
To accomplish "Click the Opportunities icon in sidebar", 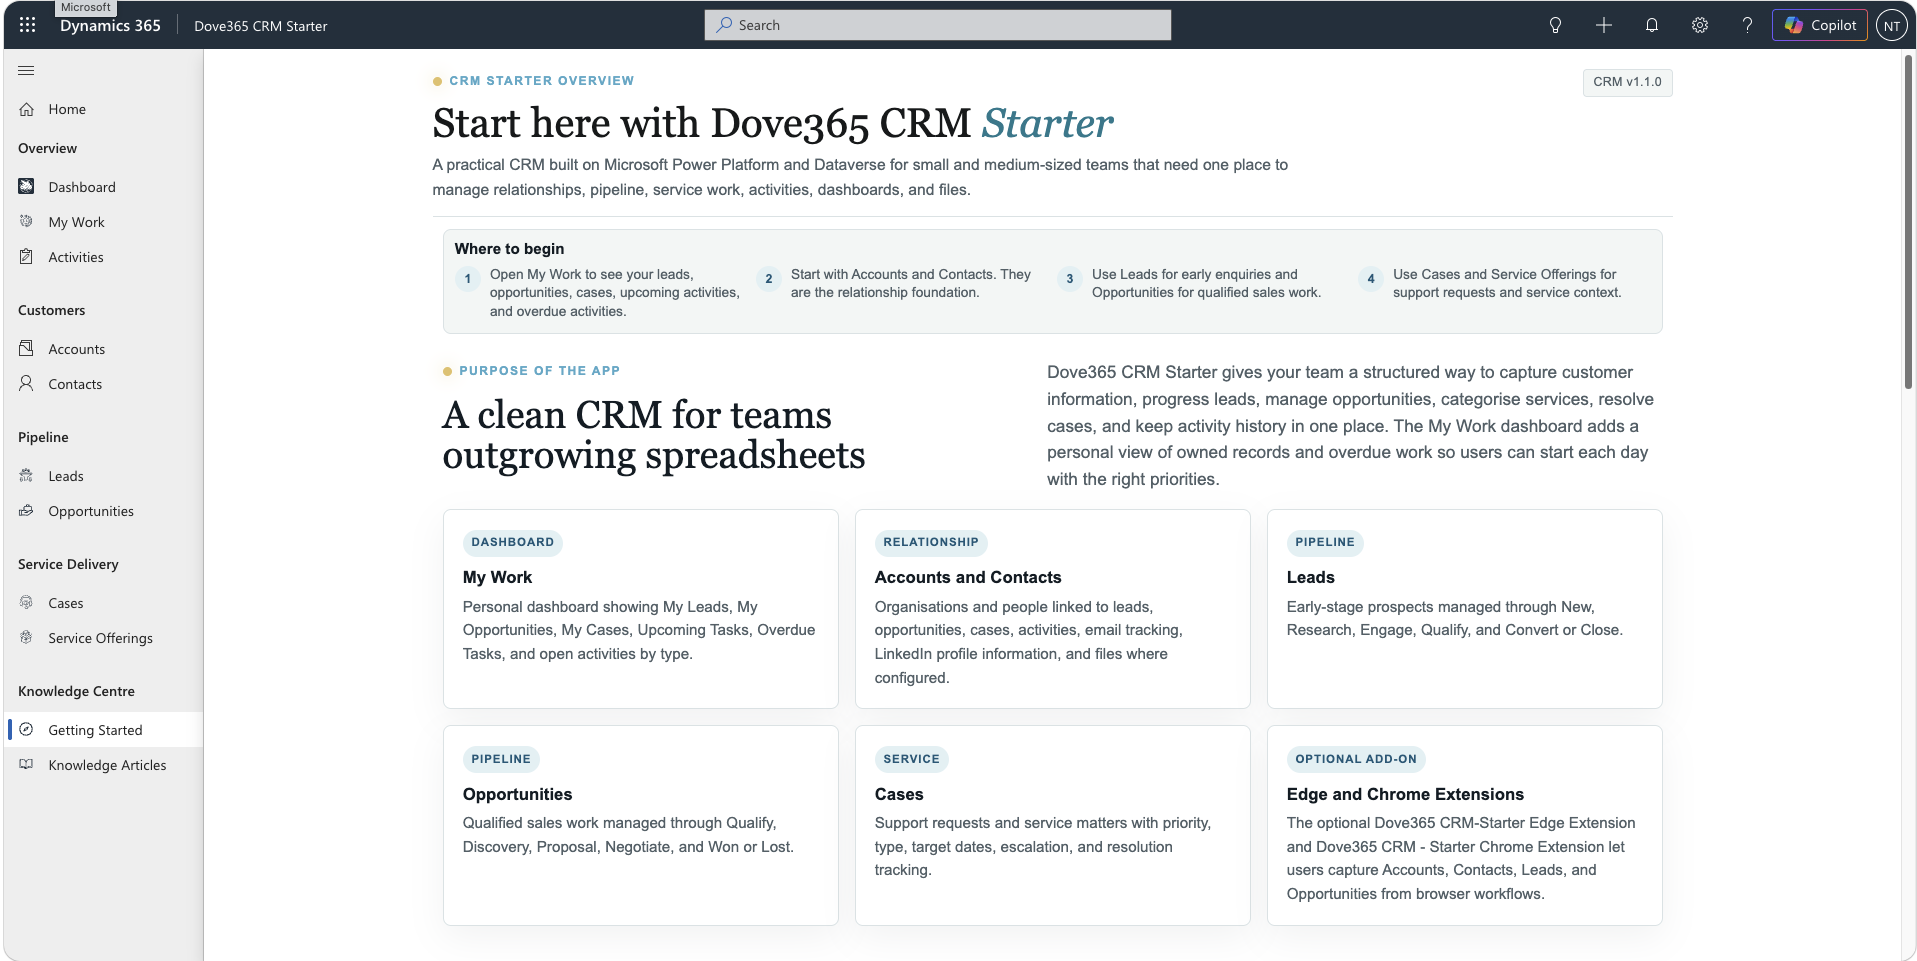I will click(x=27, y=510).
